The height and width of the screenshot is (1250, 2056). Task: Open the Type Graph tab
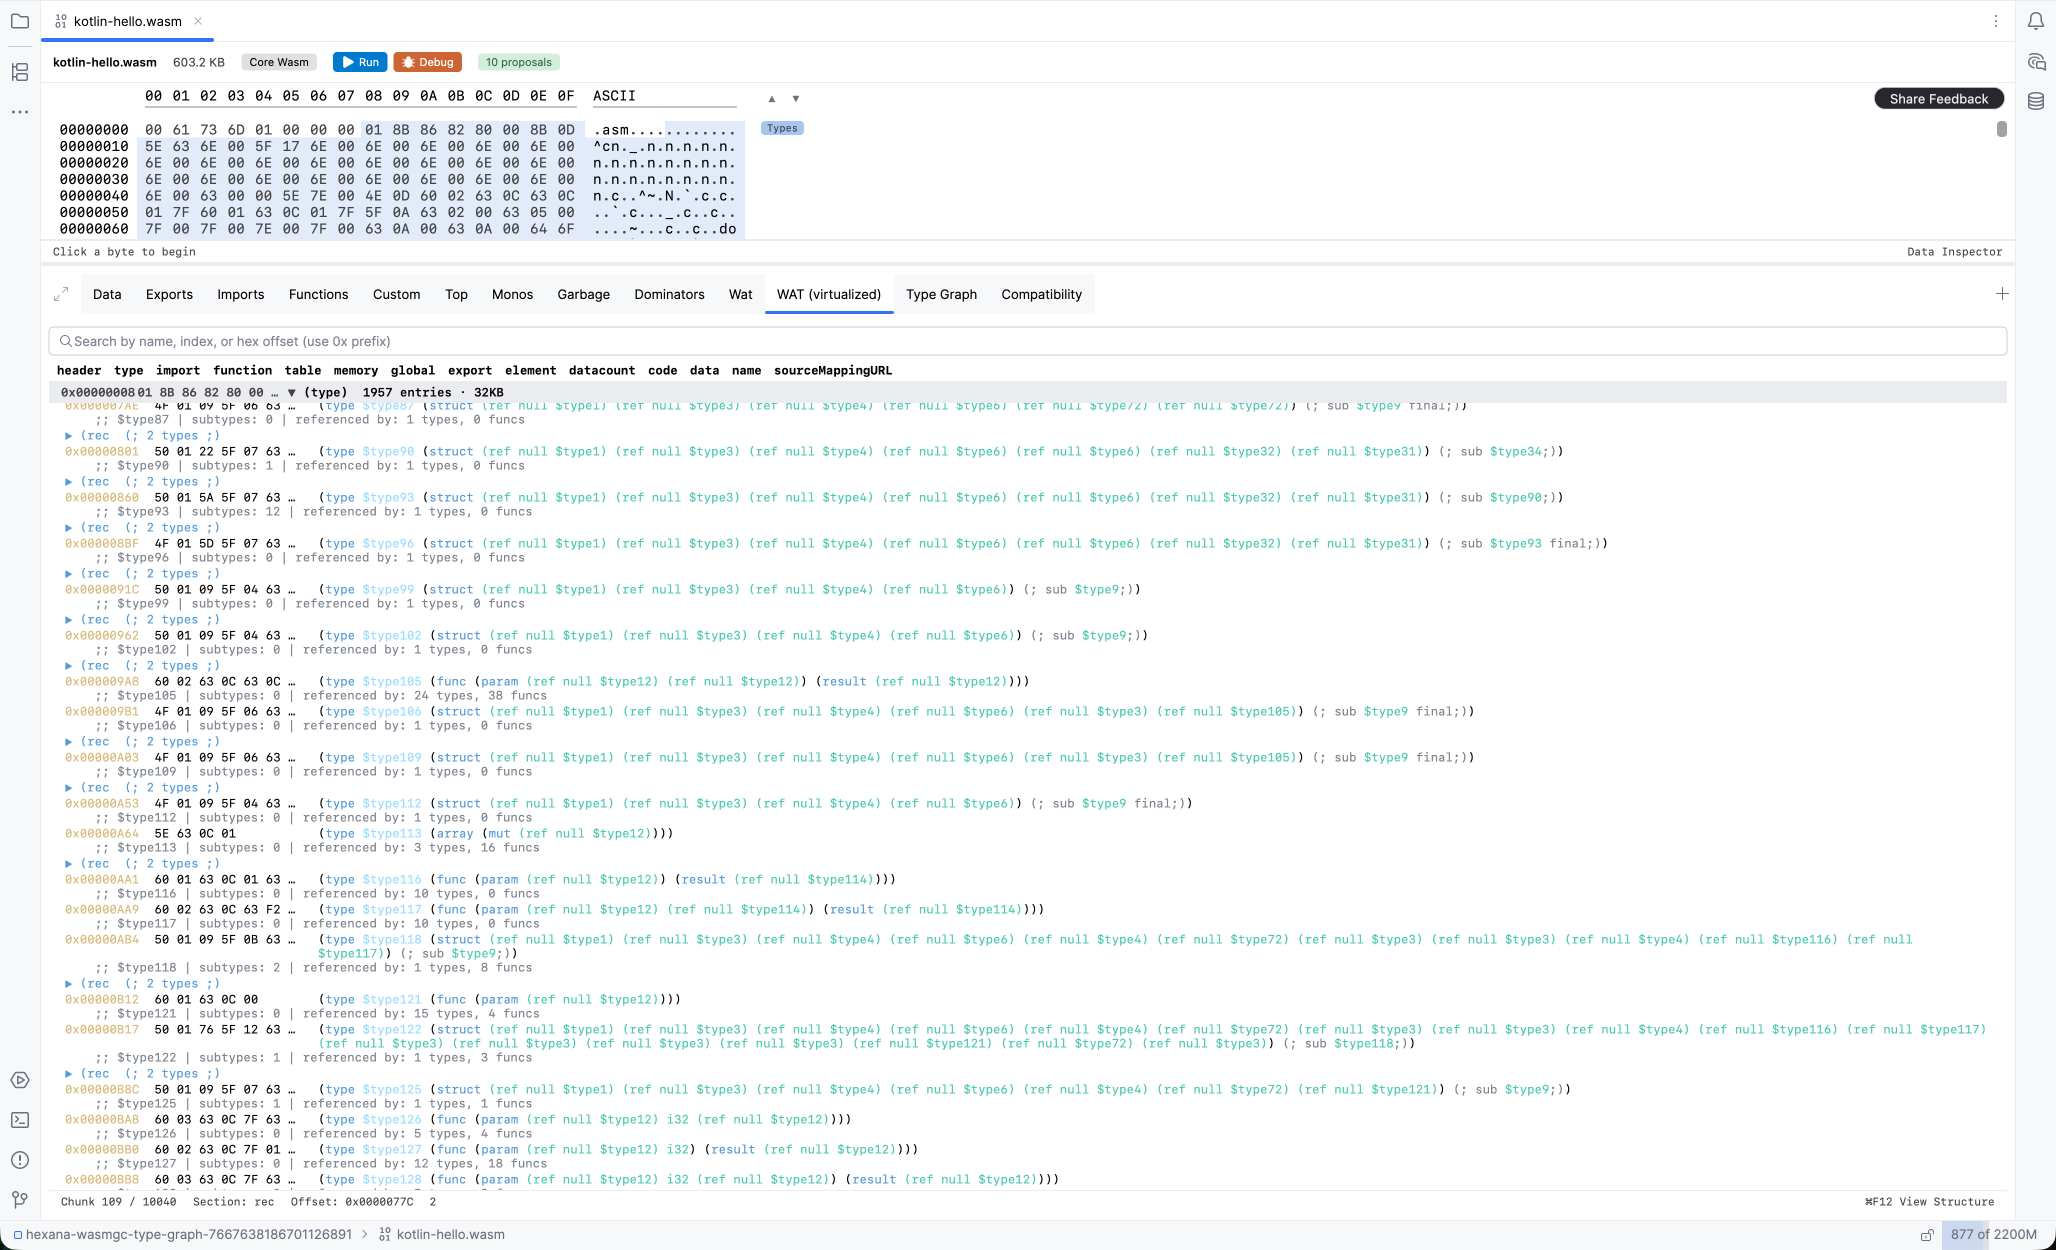pyautogui.click(x=941, y=294)
